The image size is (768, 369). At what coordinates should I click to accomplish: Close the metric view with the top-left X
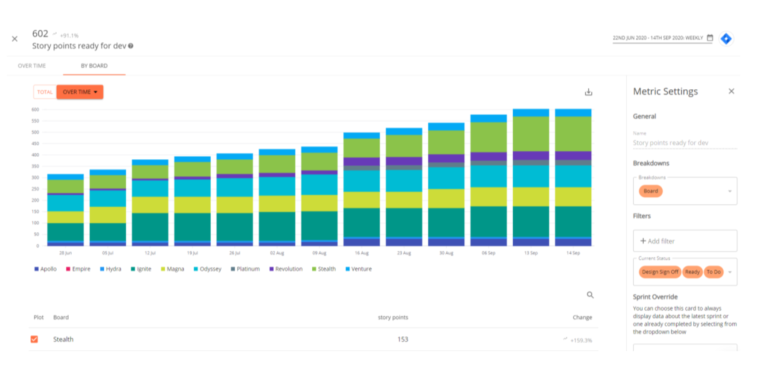tap(15, 39)
